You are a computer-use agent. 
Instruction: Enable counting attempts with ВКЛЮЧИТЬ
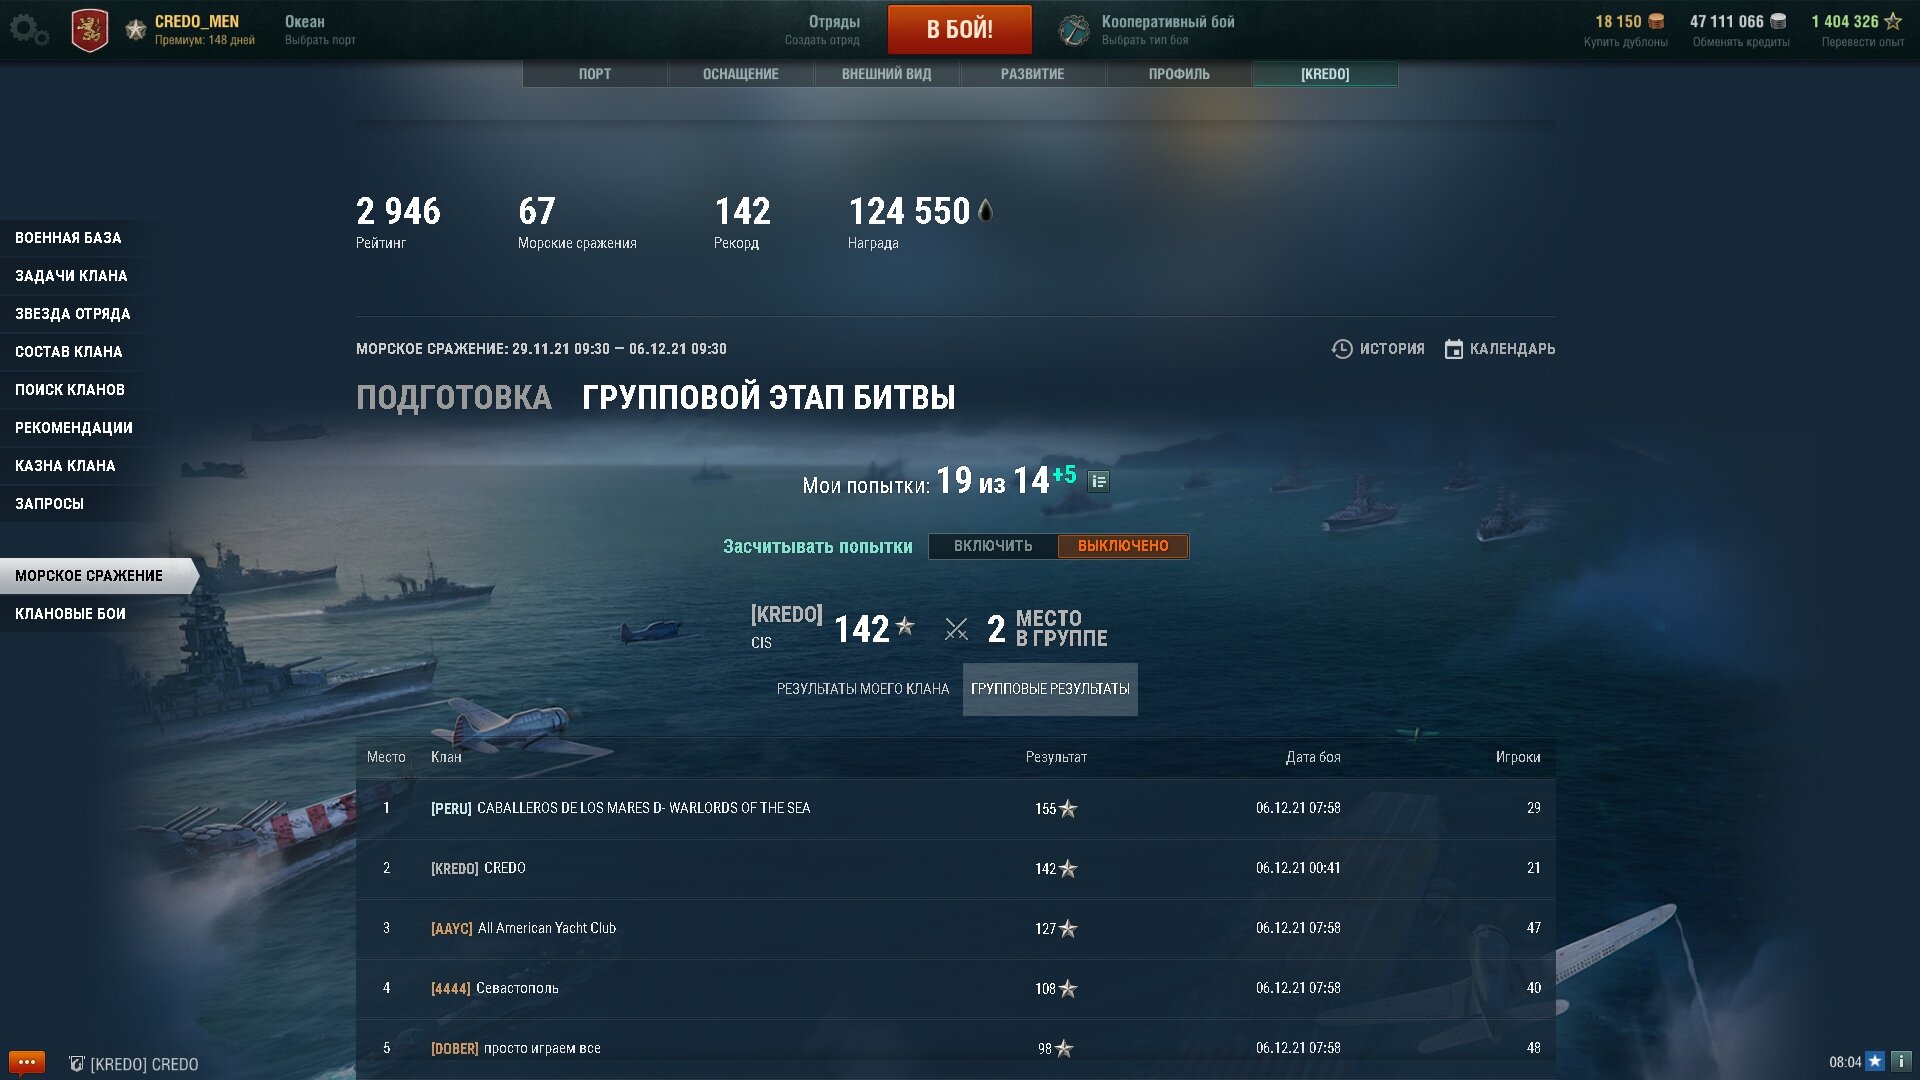coord(993,546)
